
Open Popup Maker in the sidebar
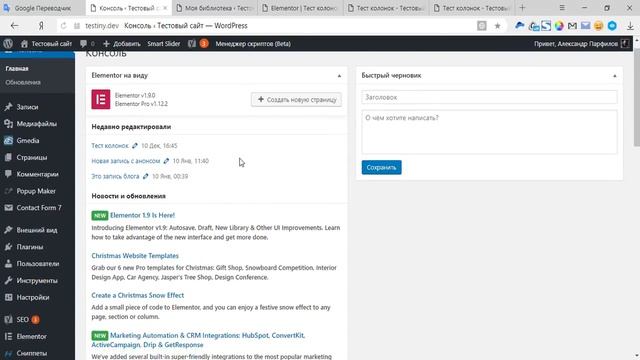(x=37, y=191)
